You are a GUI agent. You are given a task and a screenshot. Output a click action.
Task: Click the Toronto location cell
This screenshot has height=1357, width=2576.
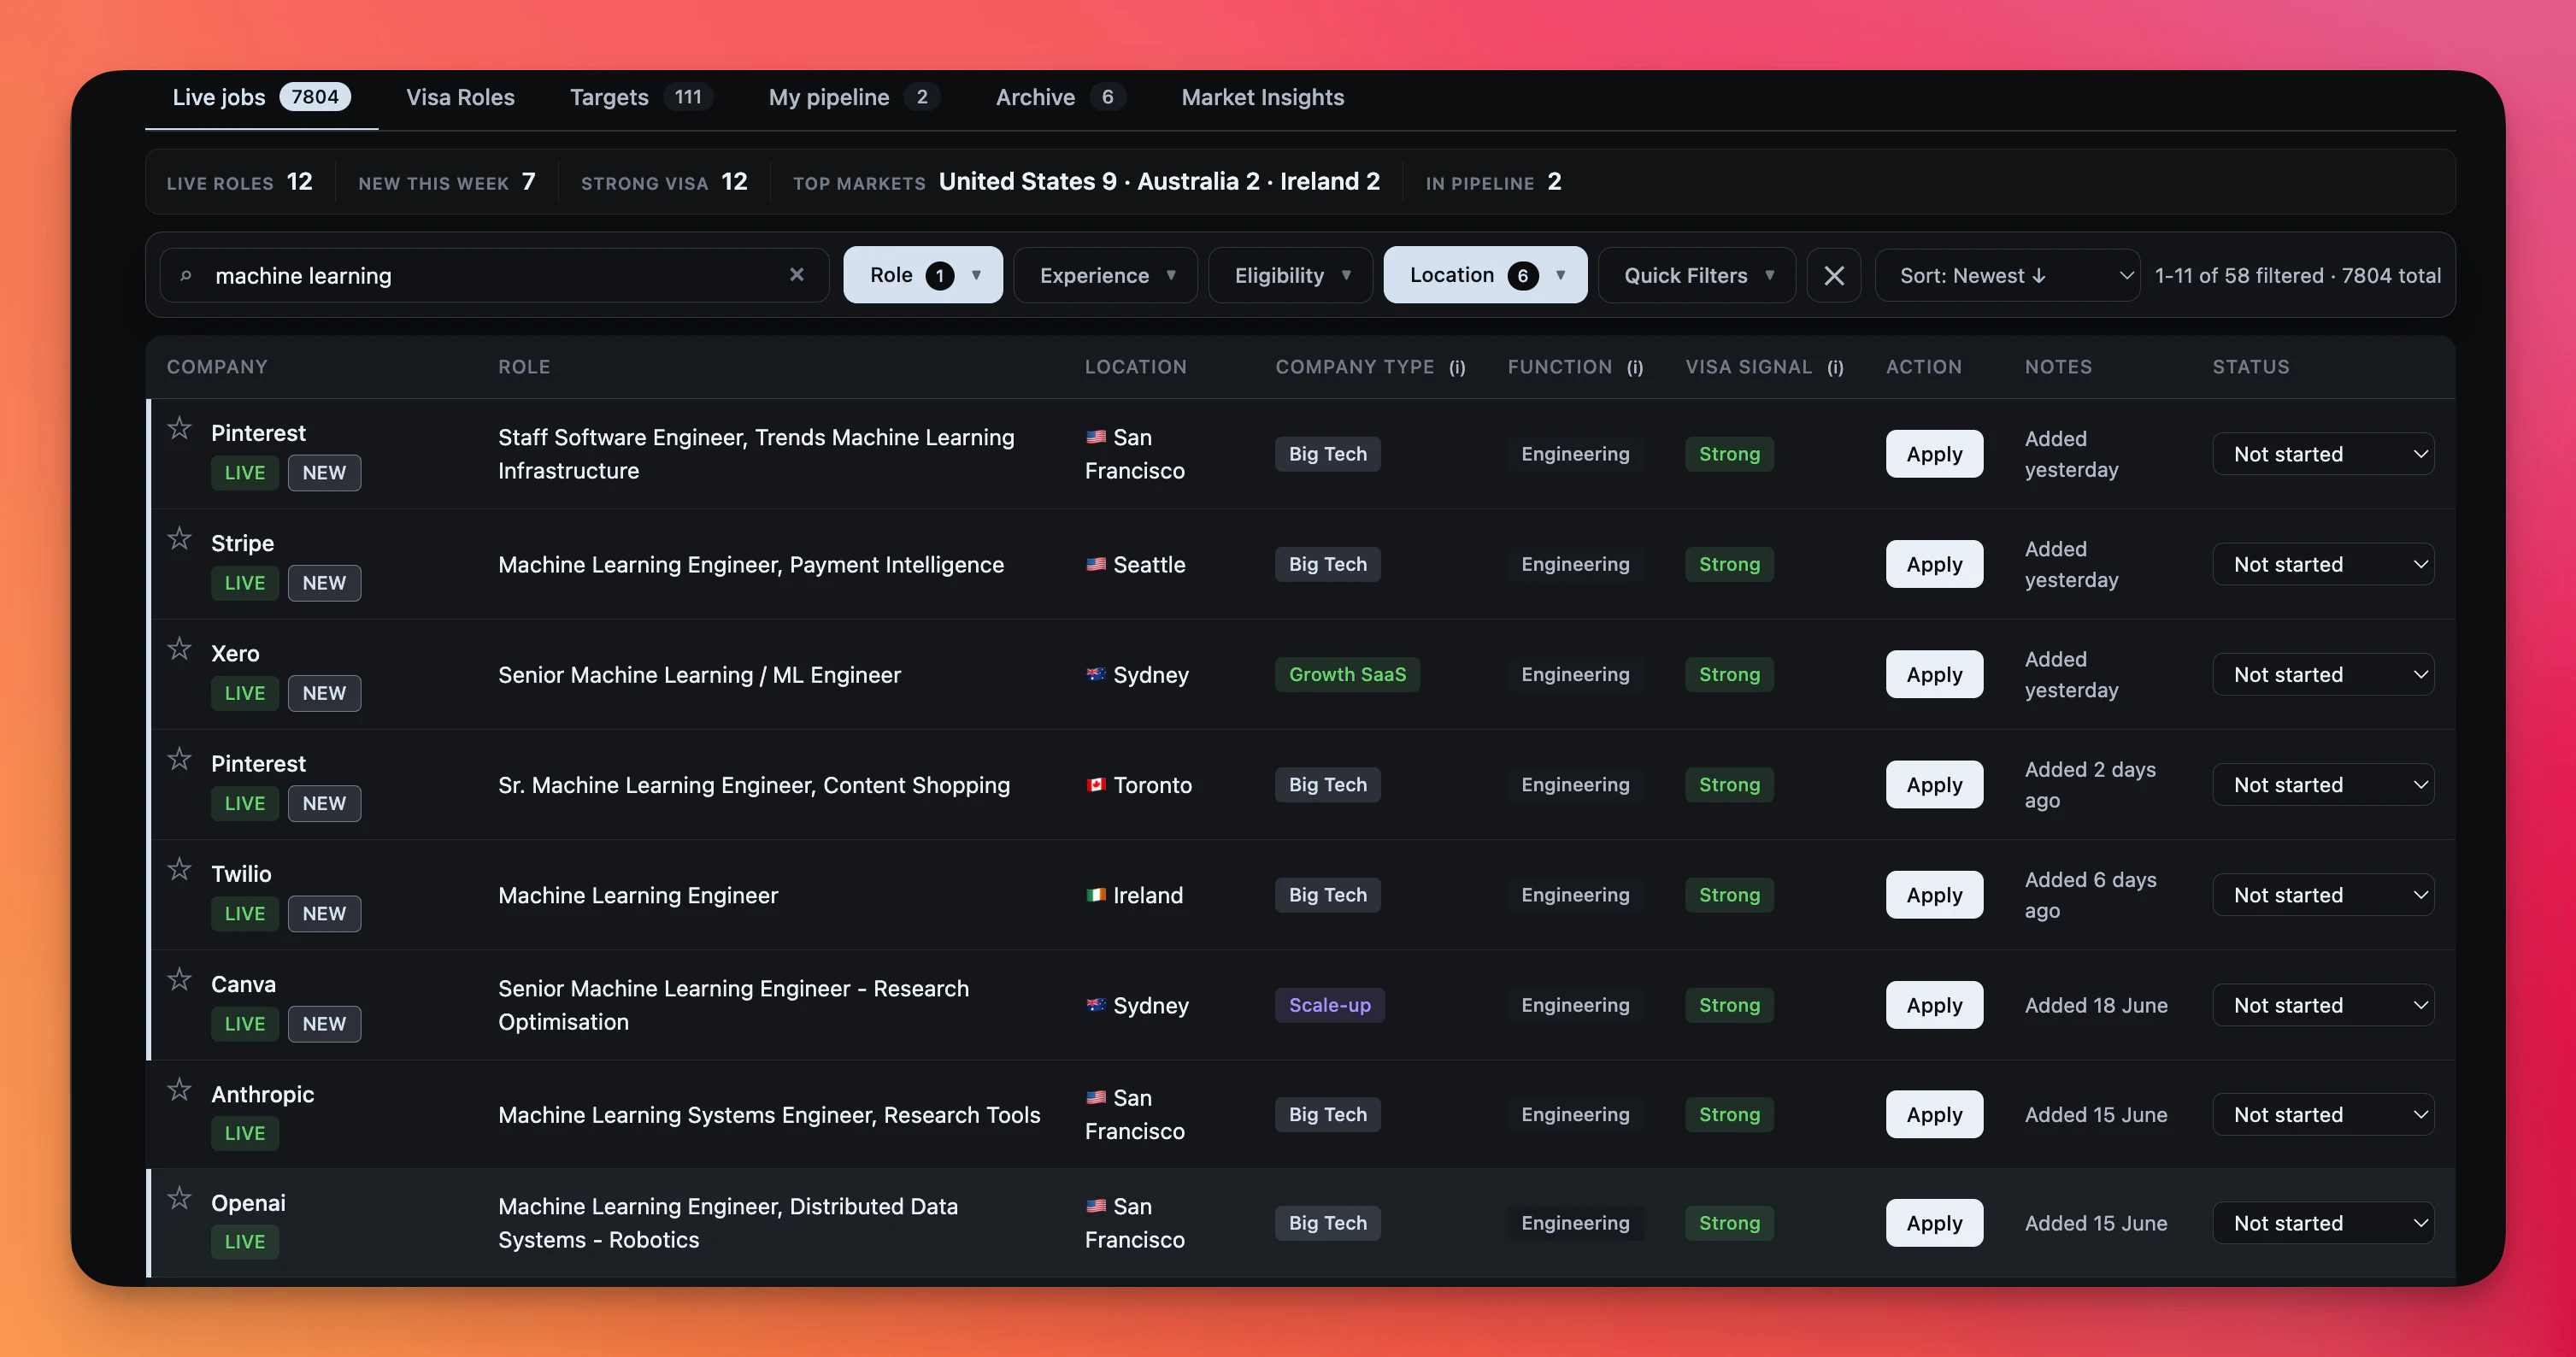(x=1139, y=785)
